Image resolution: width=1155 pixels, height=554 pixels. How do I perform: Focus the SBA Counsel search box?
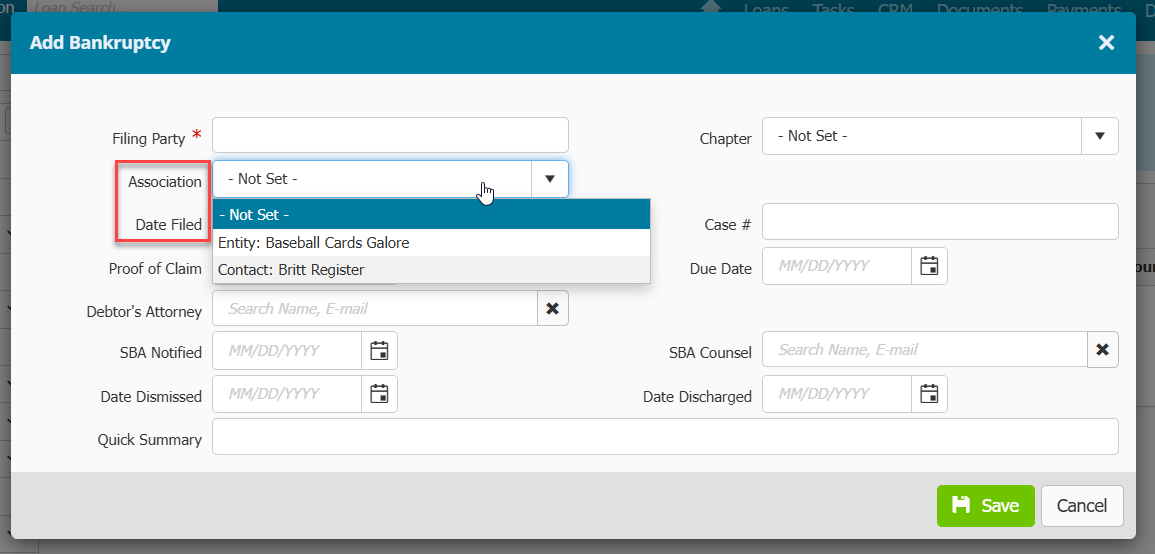click(924, 350)
